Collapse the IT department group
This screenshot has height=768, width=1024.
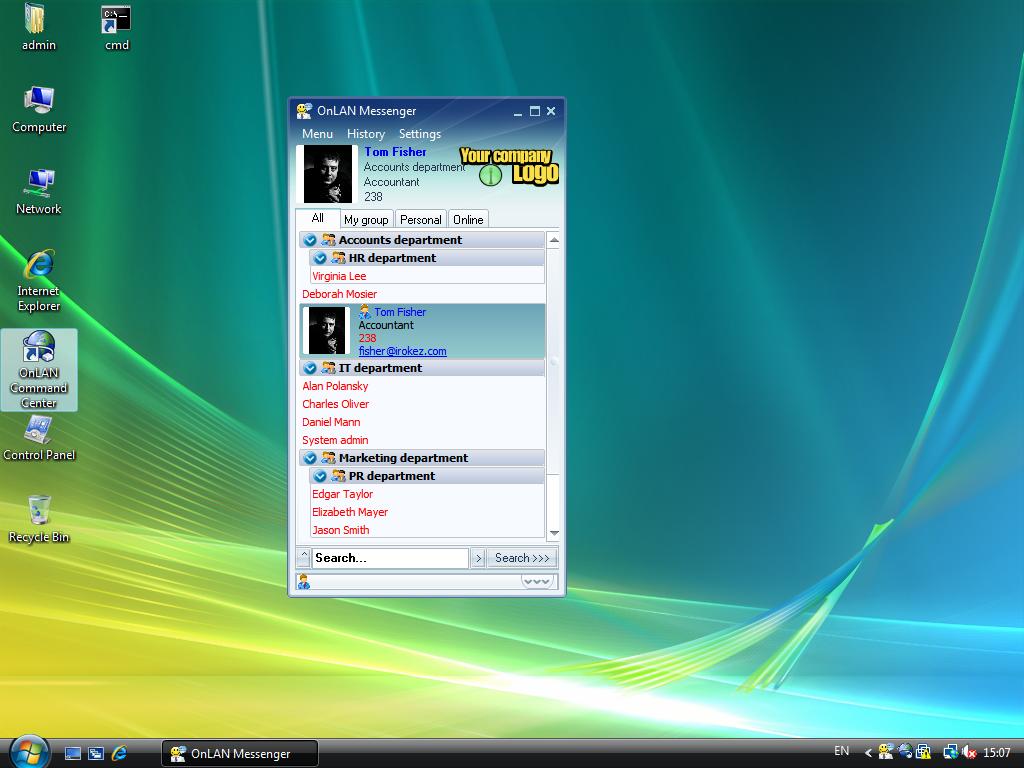[x=310, y=368]
